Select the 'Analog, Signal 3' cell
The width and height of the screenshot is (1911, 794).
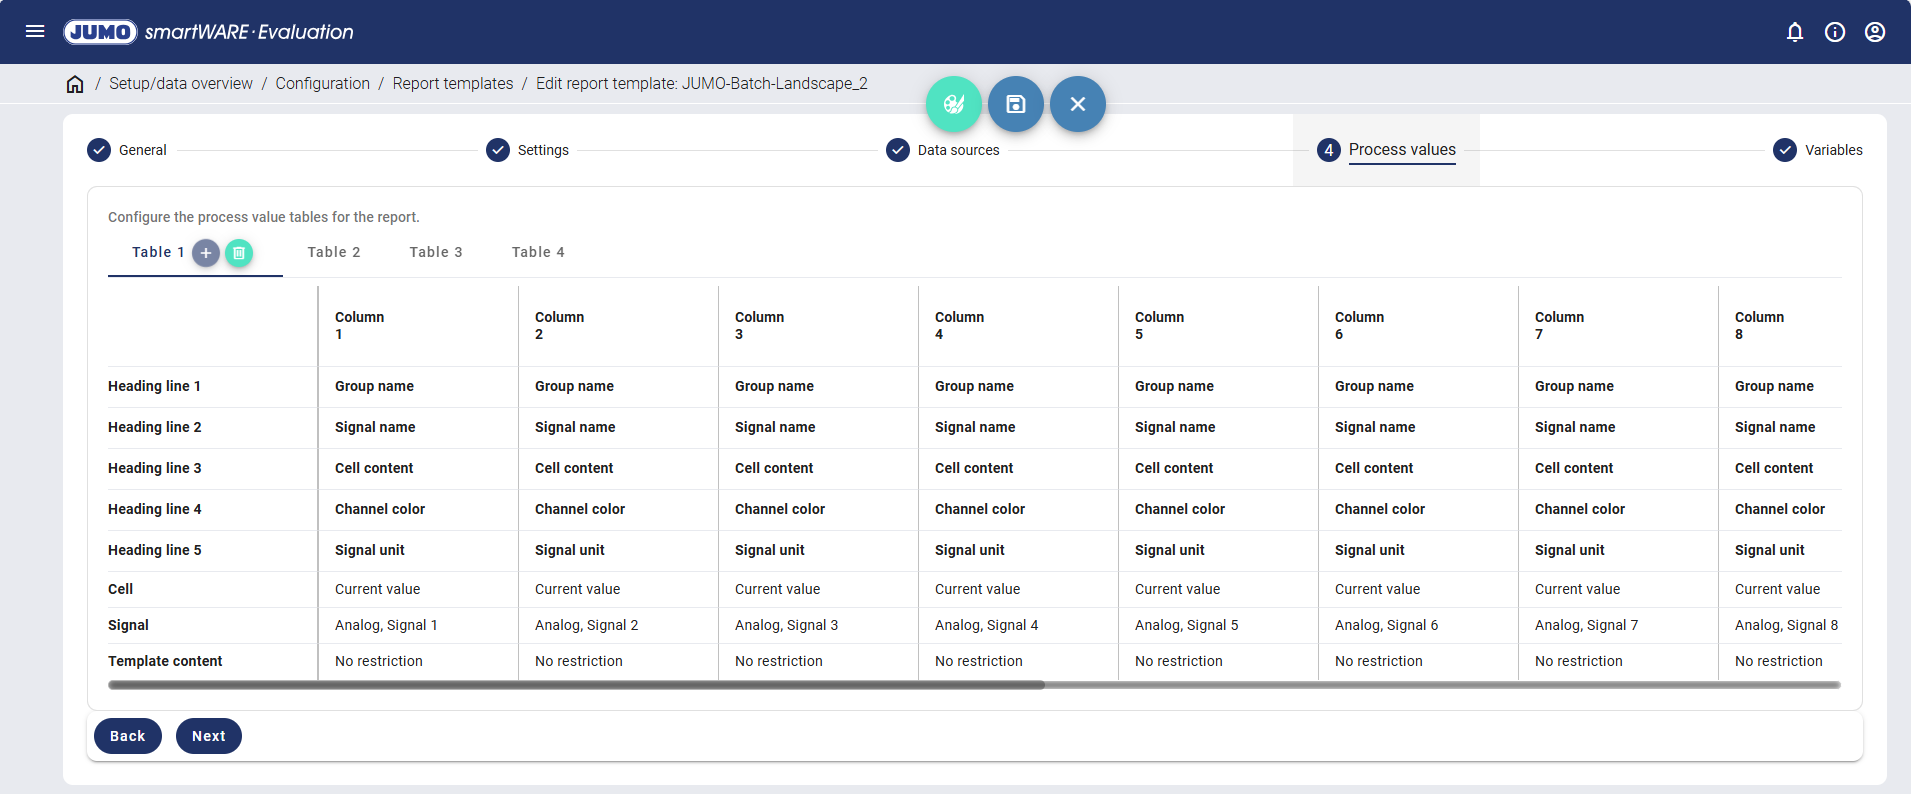(x=786, y=625)
